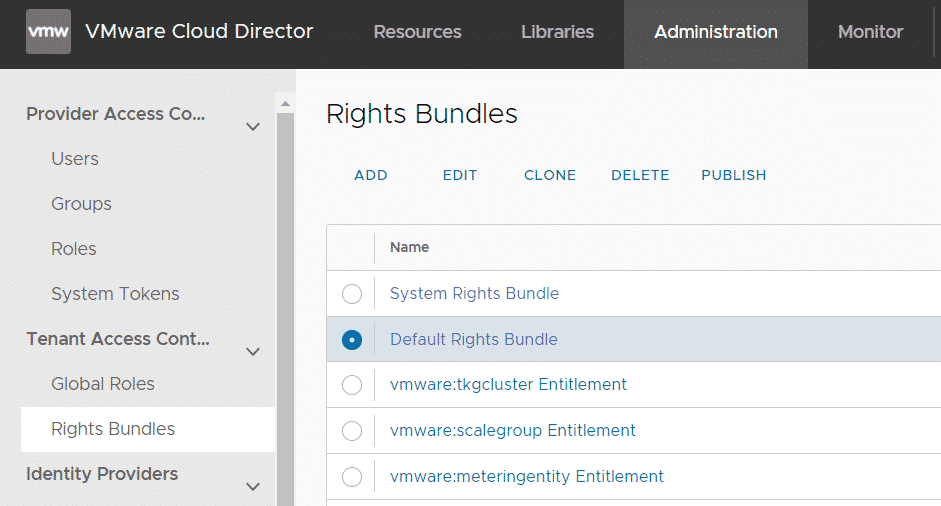Collapse the Provider Access Control section
The height and width of the screenshot is (506, 941).
(253, 127)
